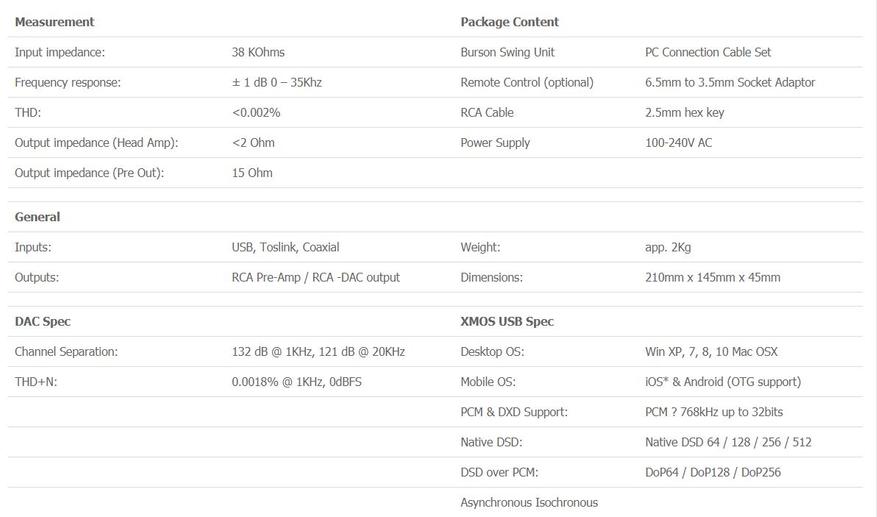Image resolution: width=877 pixels, height=517 pixels.
Task: Click the Dimensions value 210mm x 145mm x 45mm
Action: (x=713, y=278)
